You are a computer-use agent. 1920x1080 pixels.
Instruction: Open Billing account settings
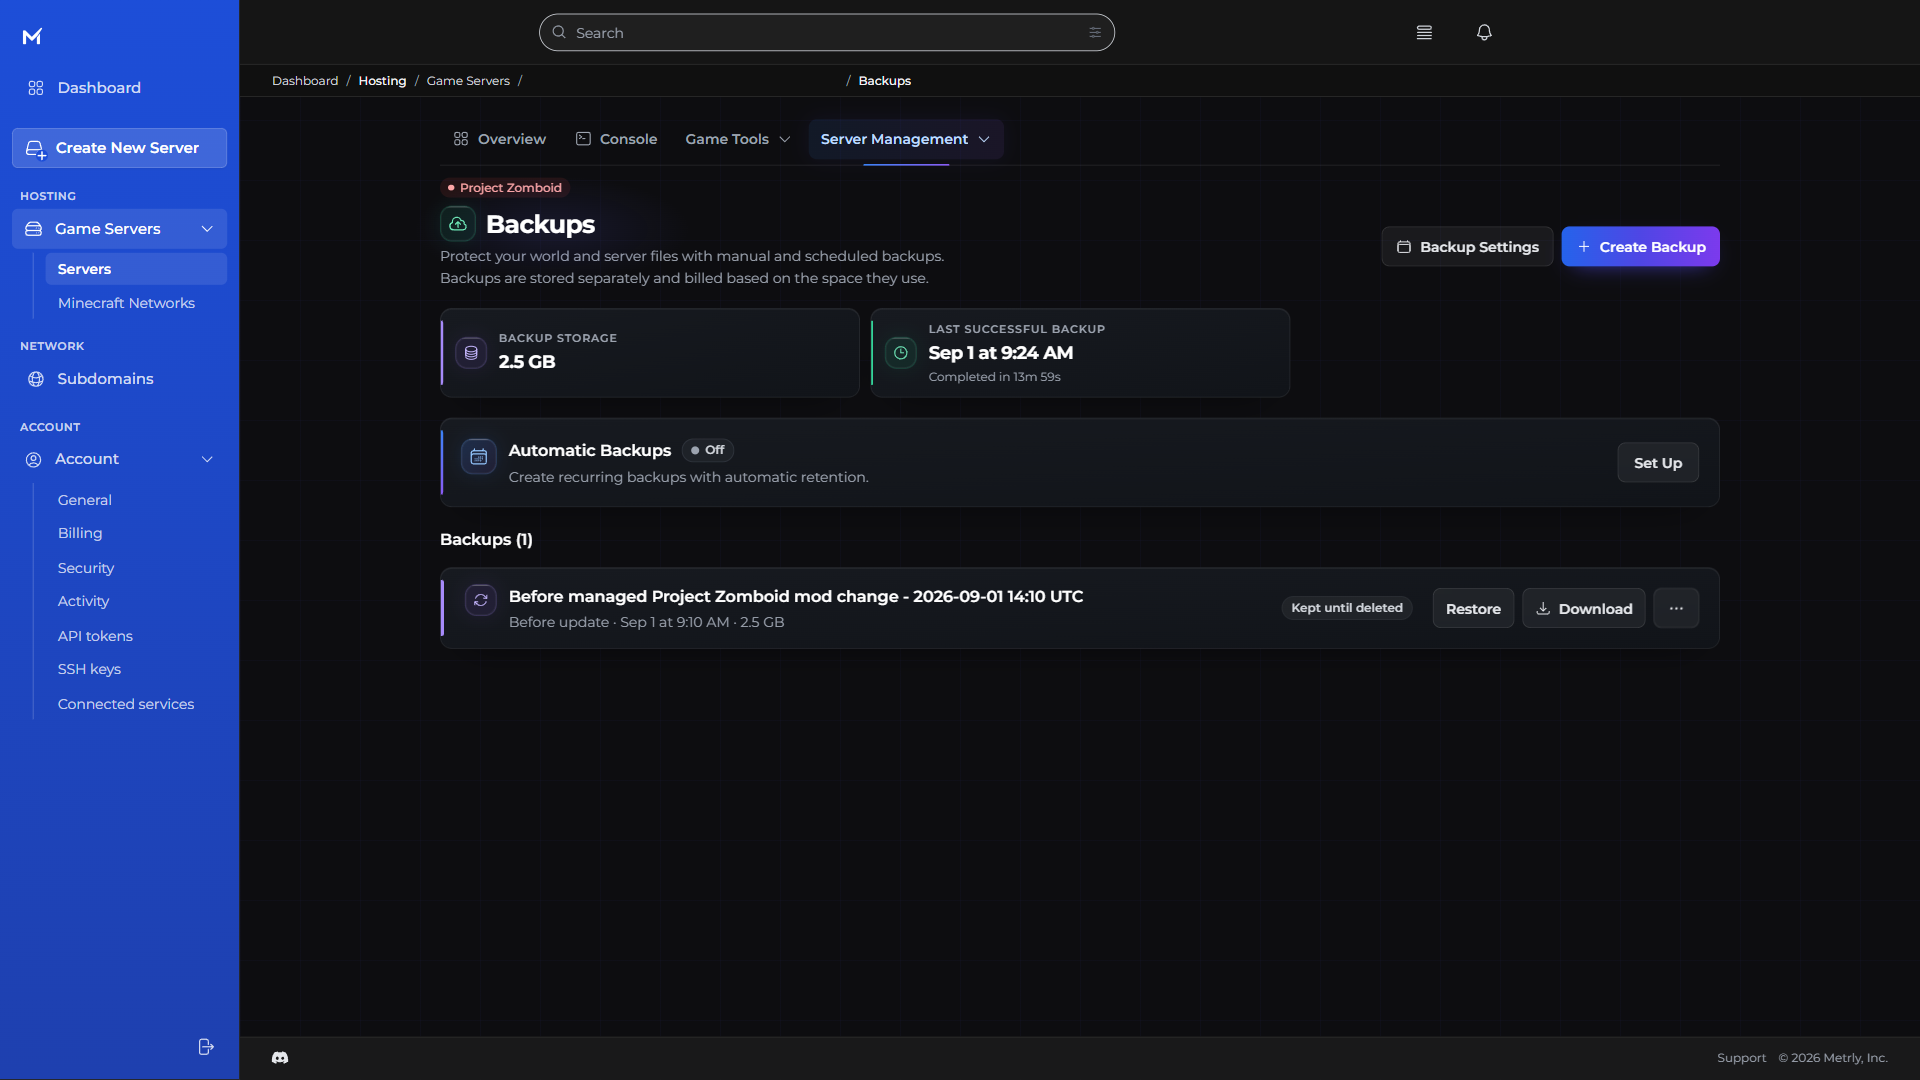[x=80, y=534]
